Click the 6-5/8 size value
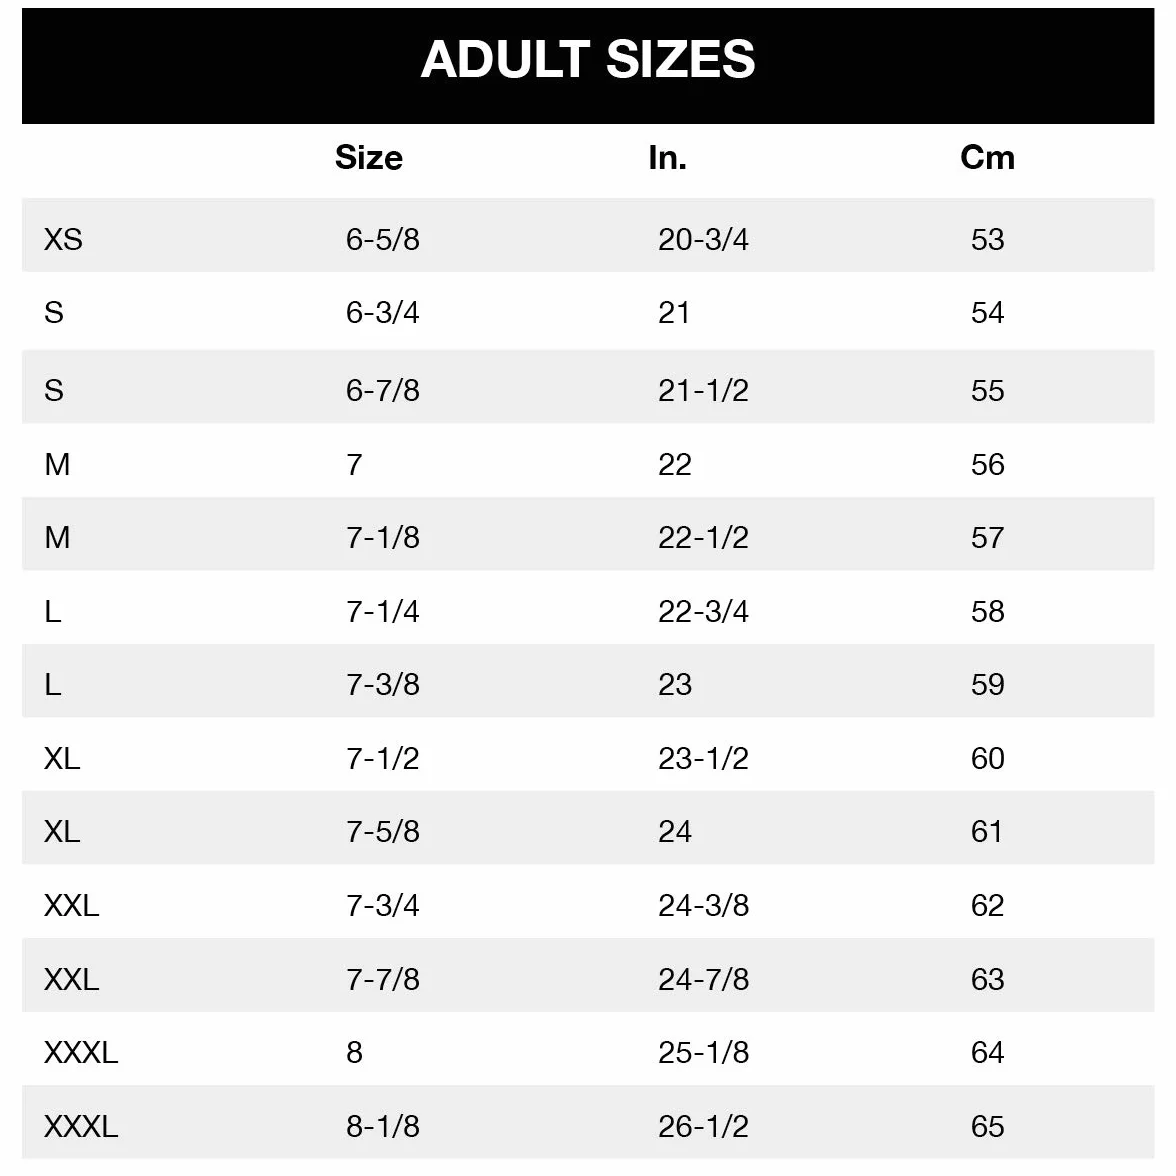This screenshot has height=1176, width=1176. pyautogui.click(x=382, y=239)
